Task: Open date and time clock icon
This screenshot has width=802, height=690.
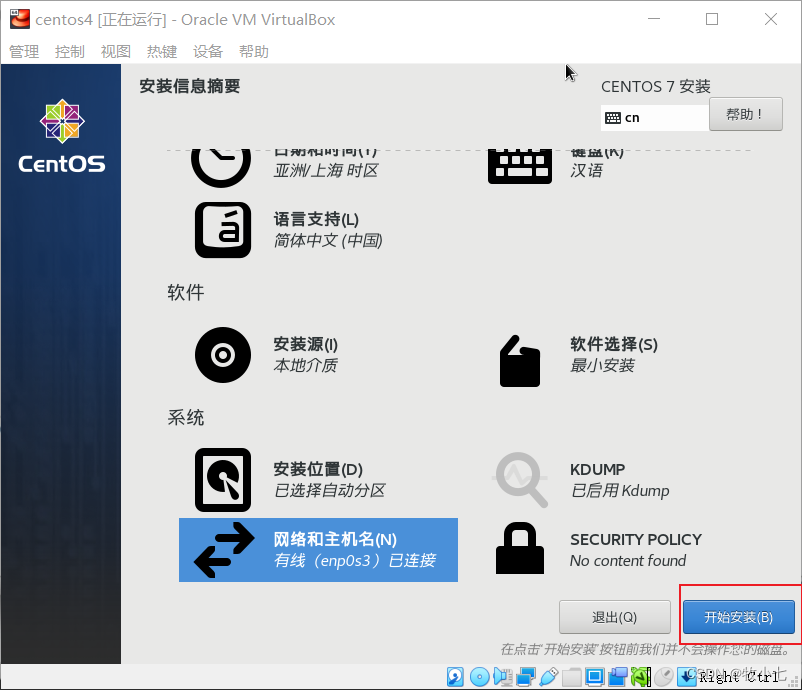Action: point(221,168)
